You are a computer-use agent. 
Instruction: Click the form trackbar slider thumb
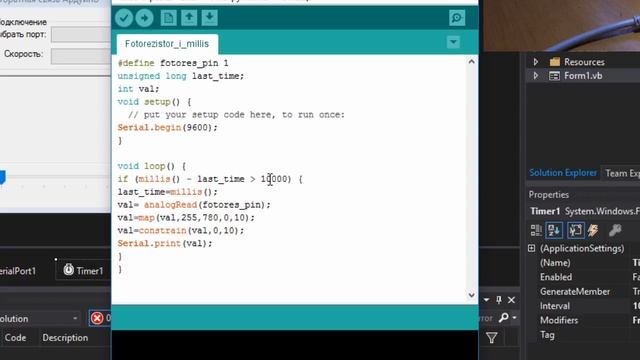[x=2, y=177]
